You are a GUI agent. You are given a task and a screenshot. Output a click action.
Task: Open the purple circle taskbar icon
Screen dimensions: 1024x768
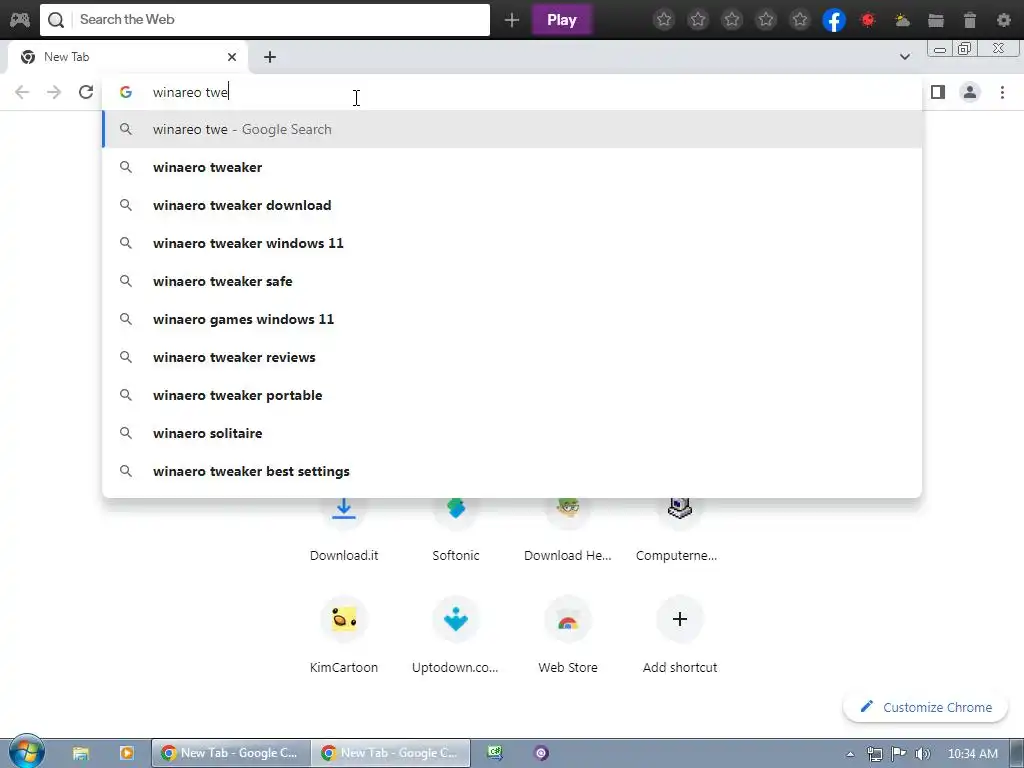[x=541, y=753]
